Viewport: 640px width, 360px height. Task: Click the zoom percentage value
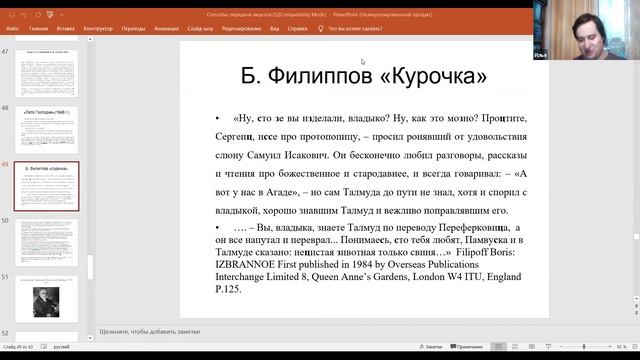621,347
